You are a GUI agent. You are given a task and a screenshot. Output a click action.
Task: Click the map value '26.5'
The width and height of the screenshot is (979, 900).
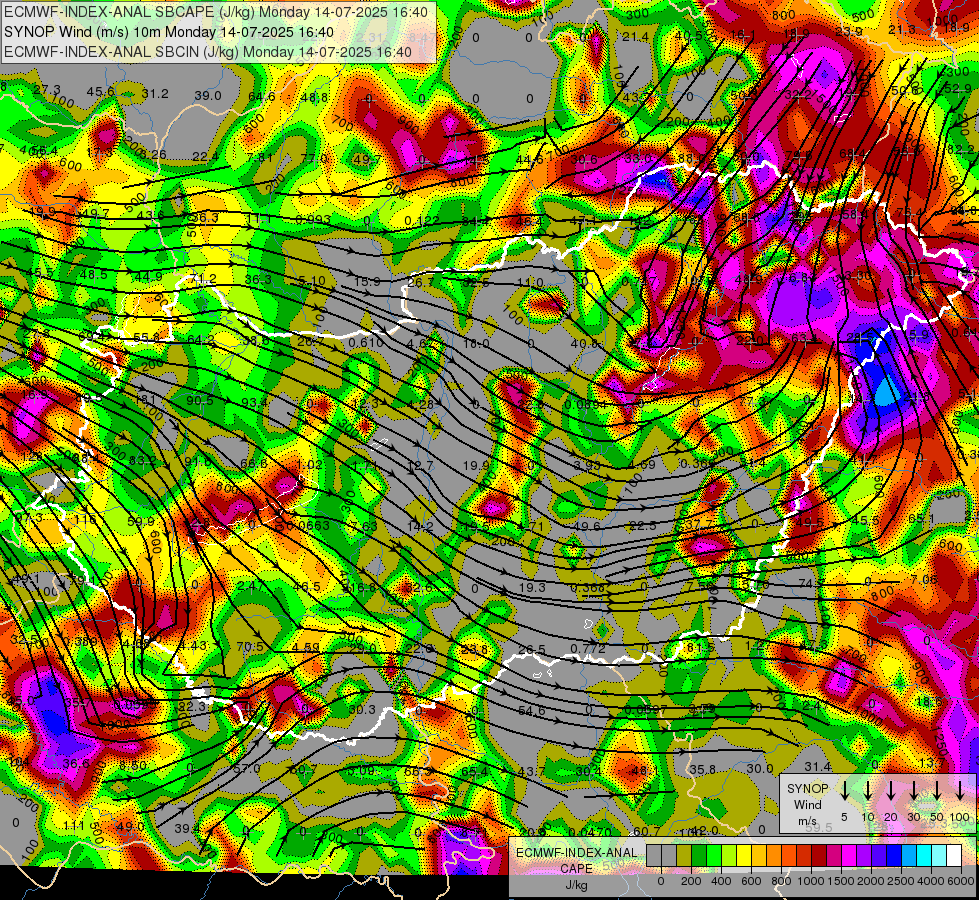pos(532,650)
